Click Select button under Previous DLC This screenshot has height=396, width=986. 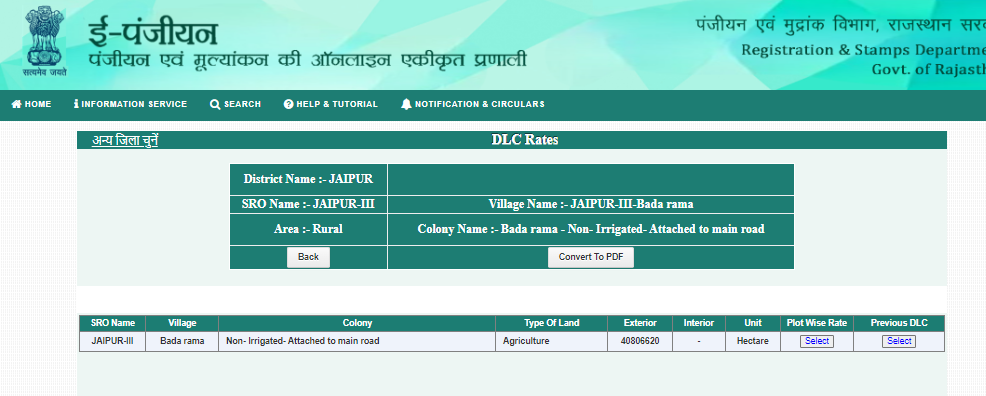coord(899,341)
